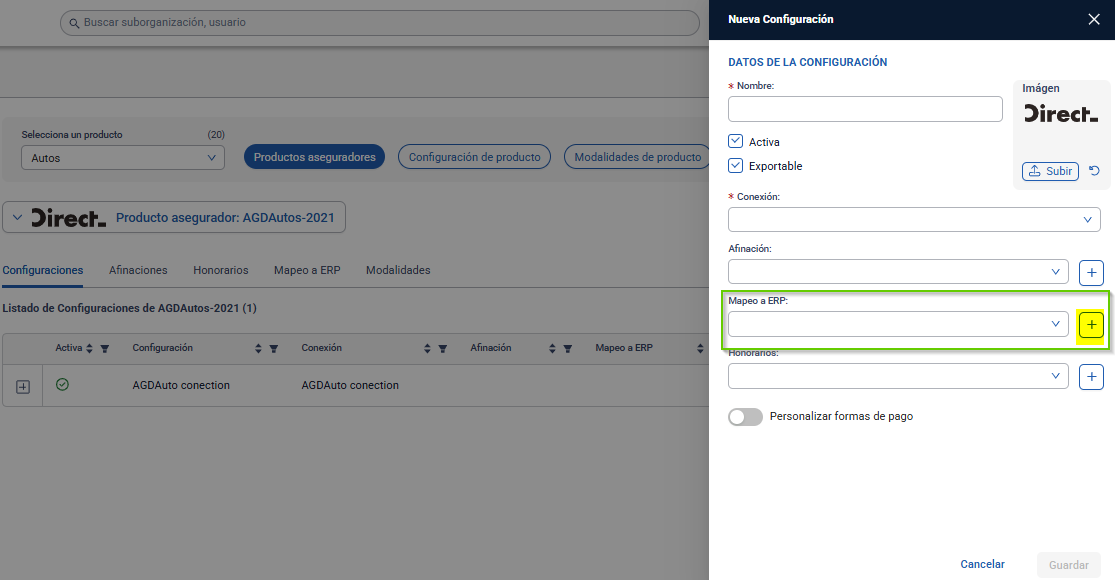Filter the Activa column

(x=105, y=349)
